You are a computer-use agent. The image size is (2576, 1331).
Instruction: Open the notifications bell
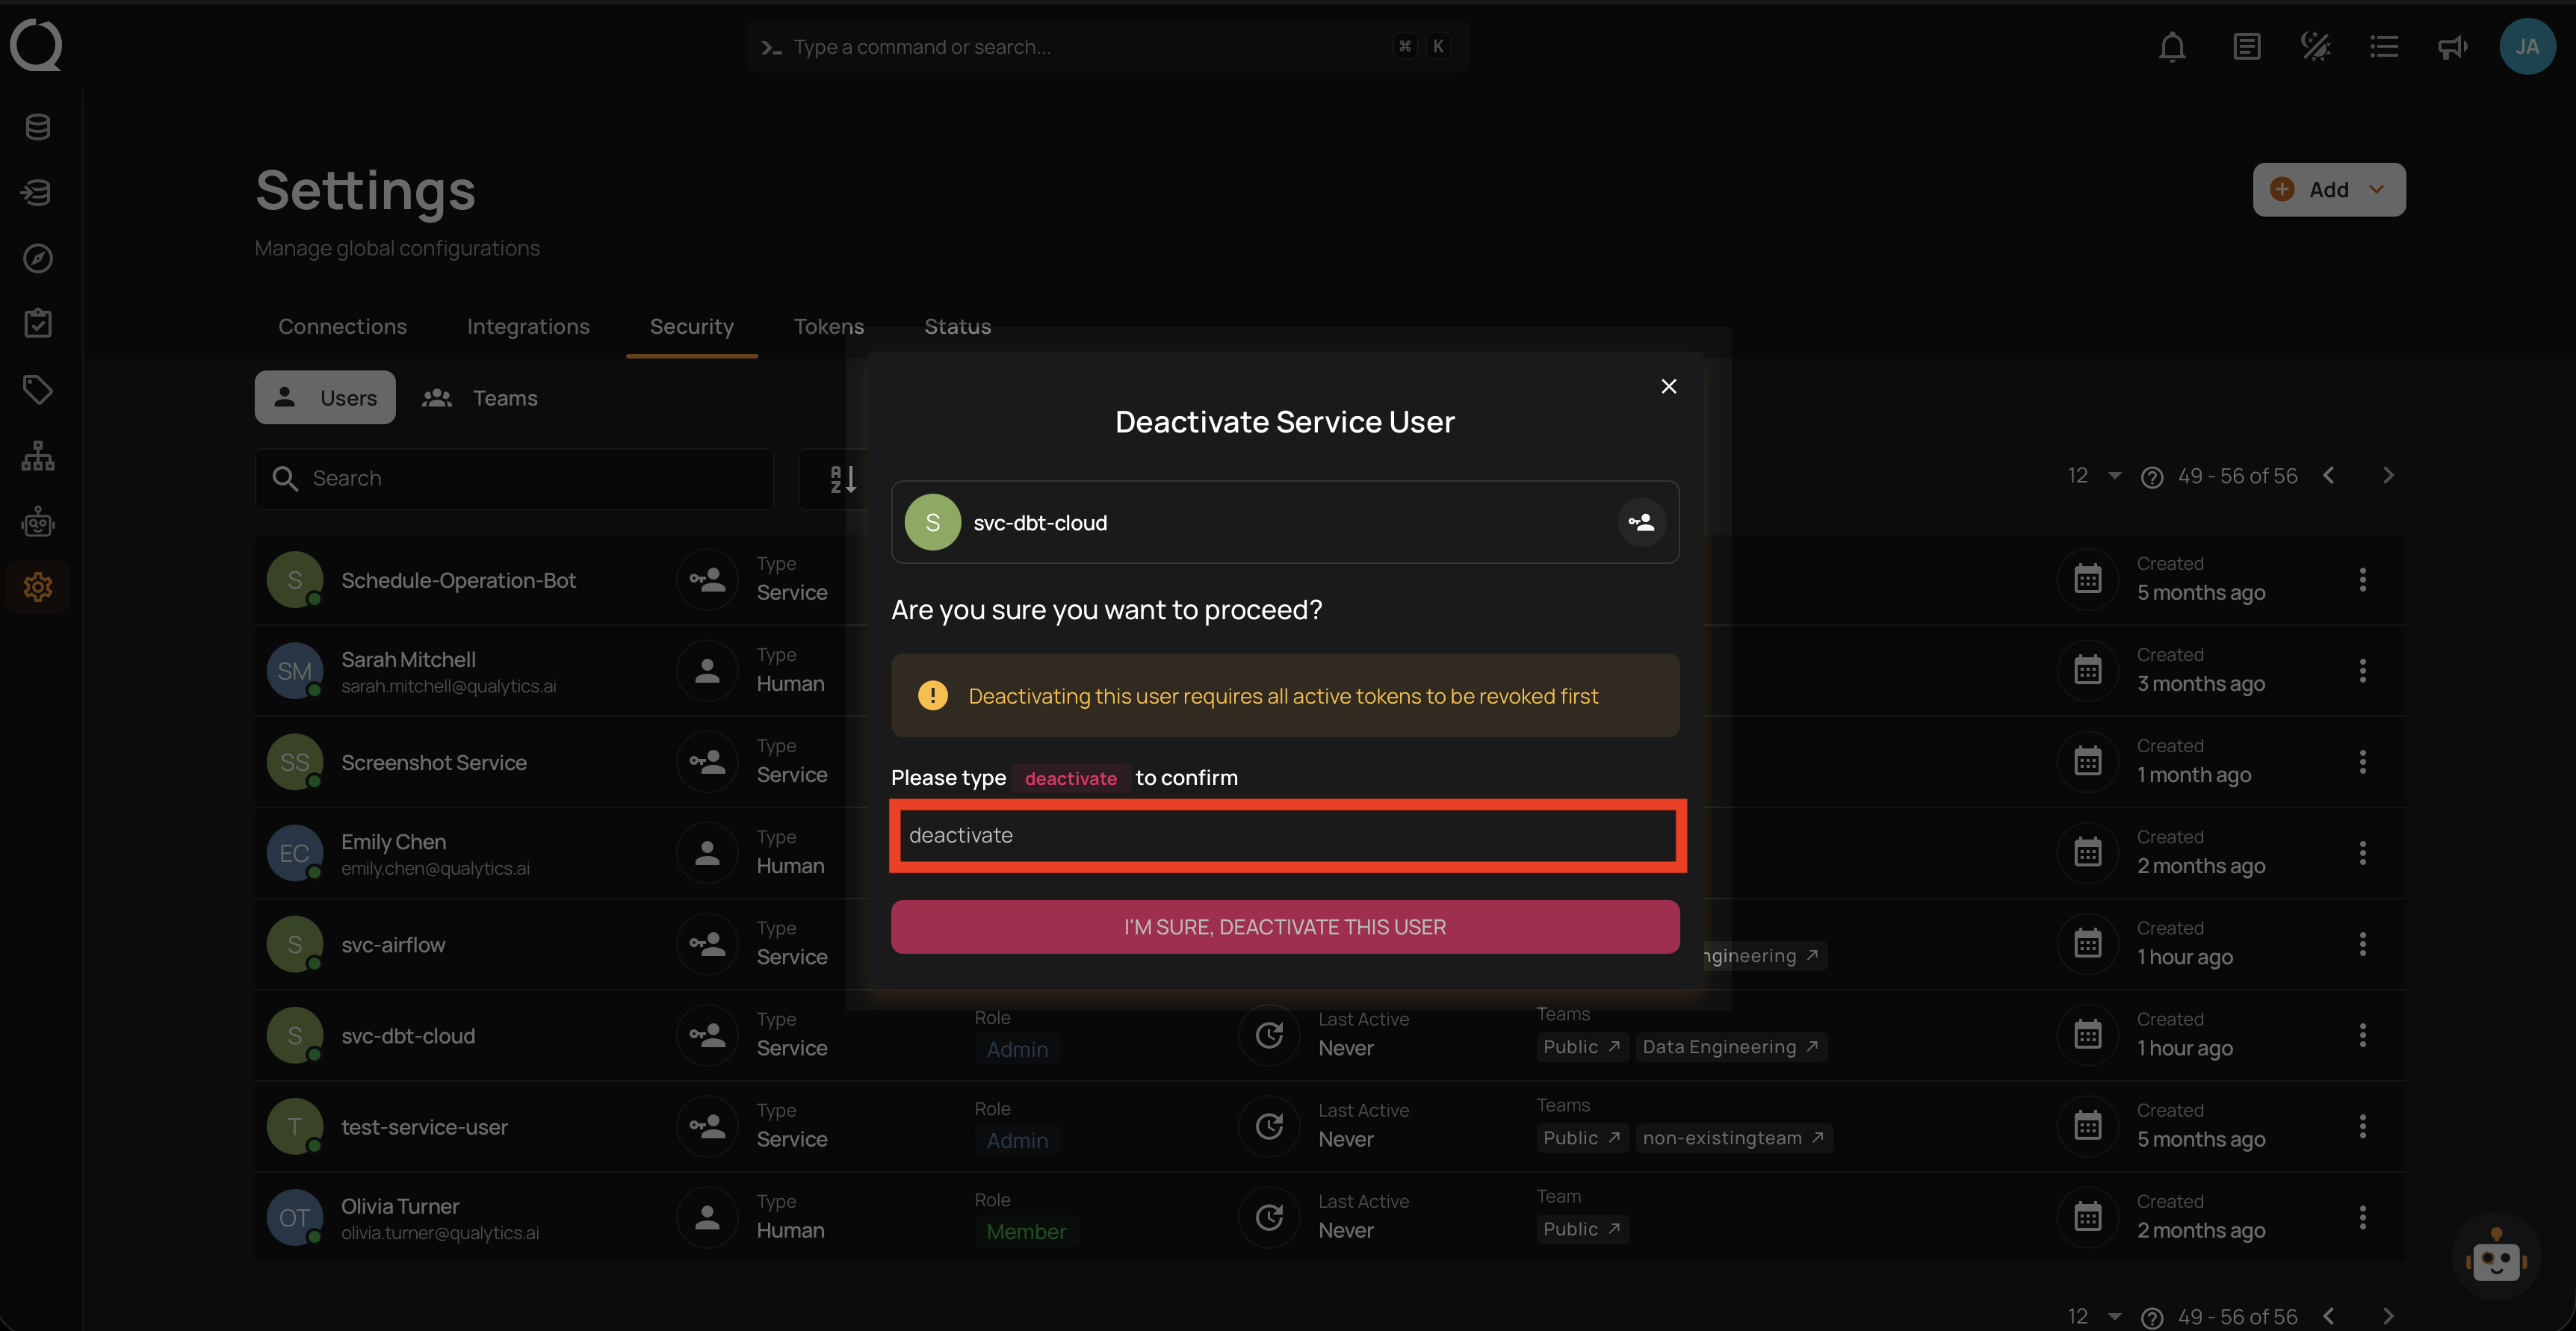(x=2172, y=47)
